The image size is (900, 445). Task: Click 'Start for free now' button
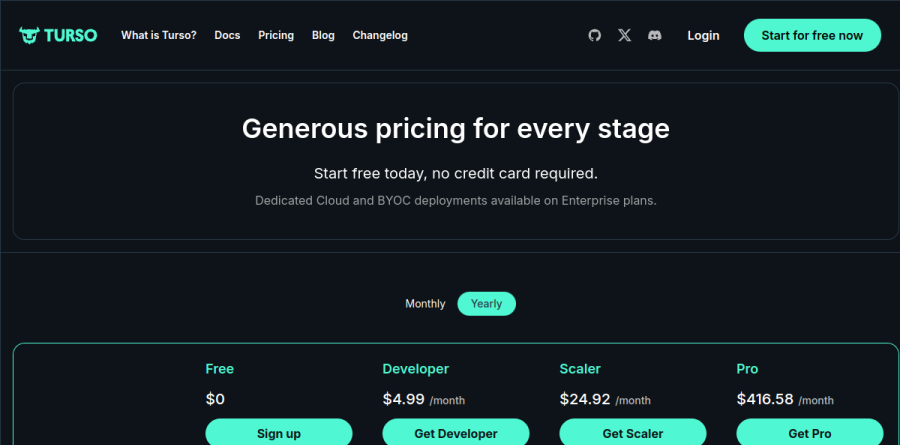pyautogui.click(x=812, y=35)
